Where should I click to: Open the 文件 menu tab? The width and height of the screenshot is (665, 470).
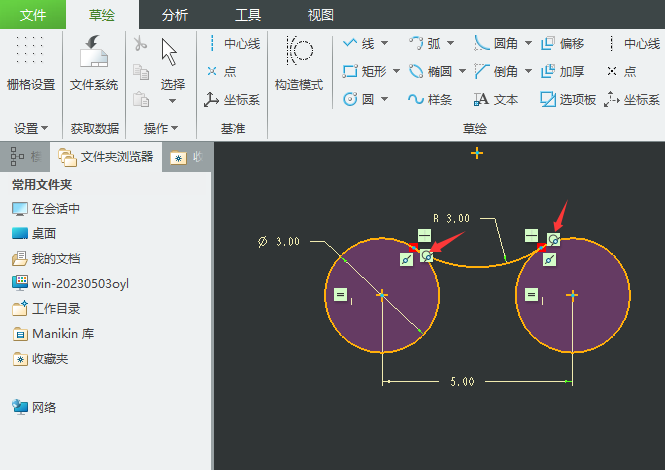click(33, 15)
